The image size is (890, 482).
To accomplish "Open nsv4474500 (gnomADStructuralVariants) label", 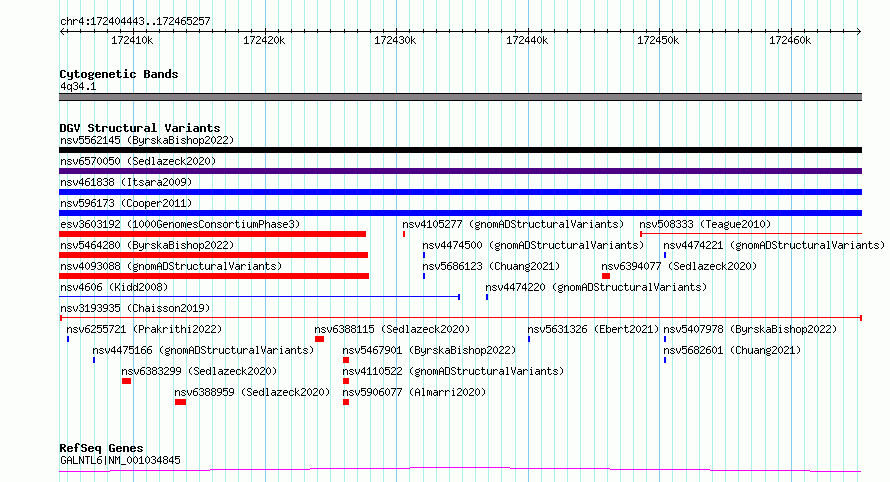I will [533, 245].
